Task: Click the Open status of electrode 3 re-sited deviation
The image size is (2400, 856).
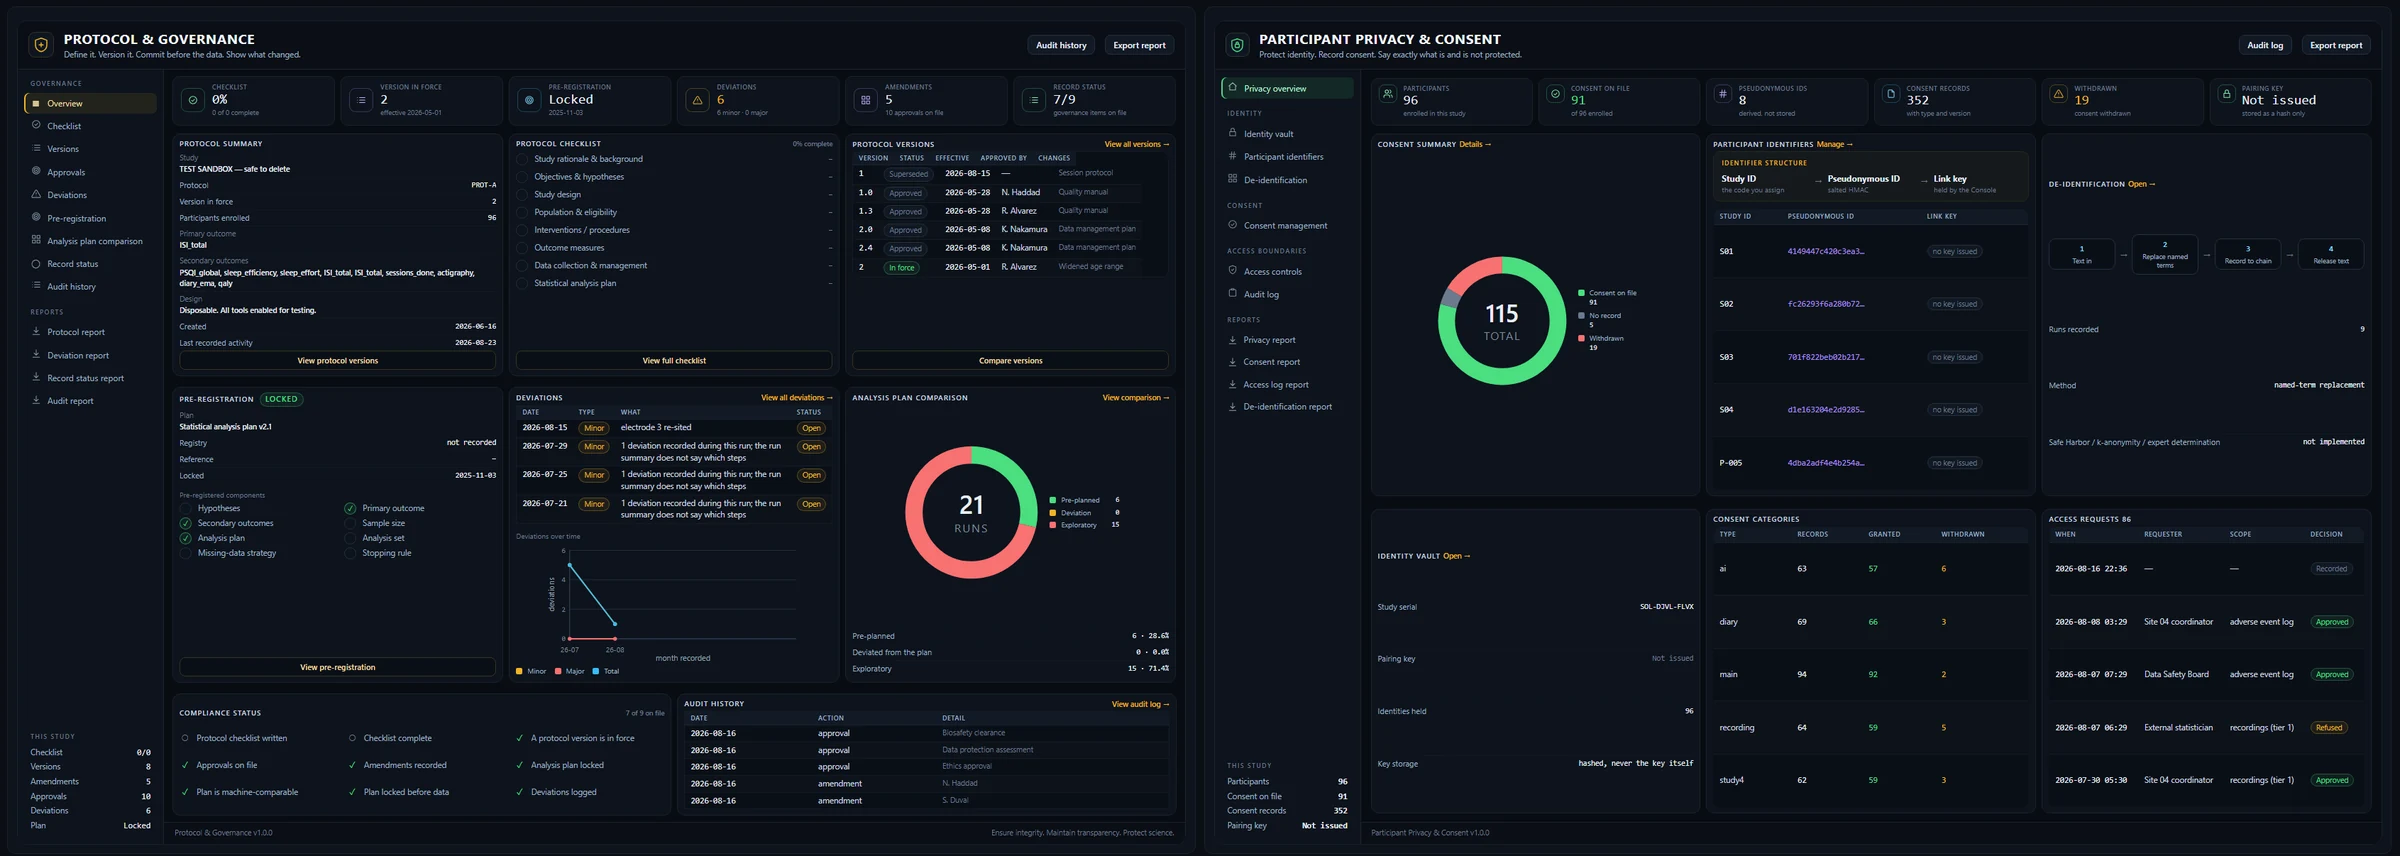Action: 811,428
